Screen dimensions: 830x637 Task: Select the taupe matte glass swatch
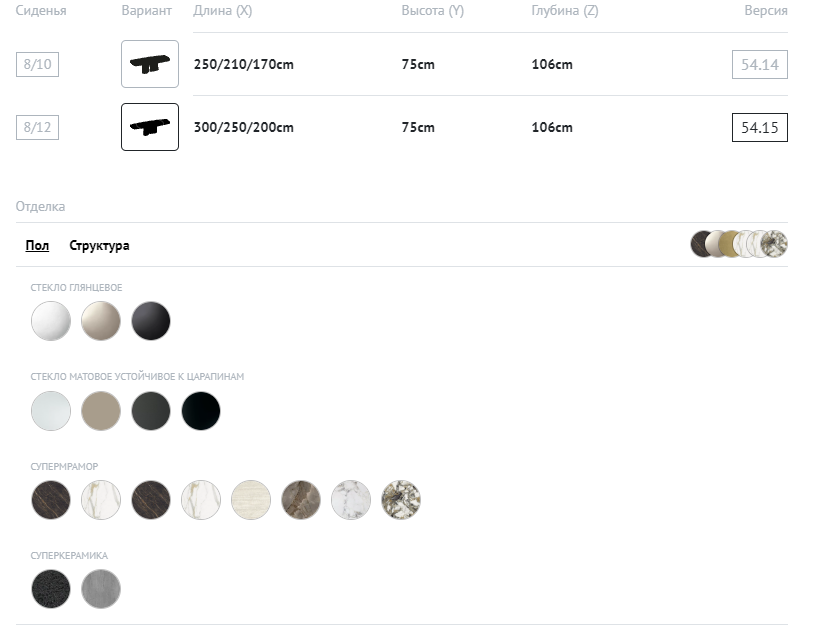101,411
